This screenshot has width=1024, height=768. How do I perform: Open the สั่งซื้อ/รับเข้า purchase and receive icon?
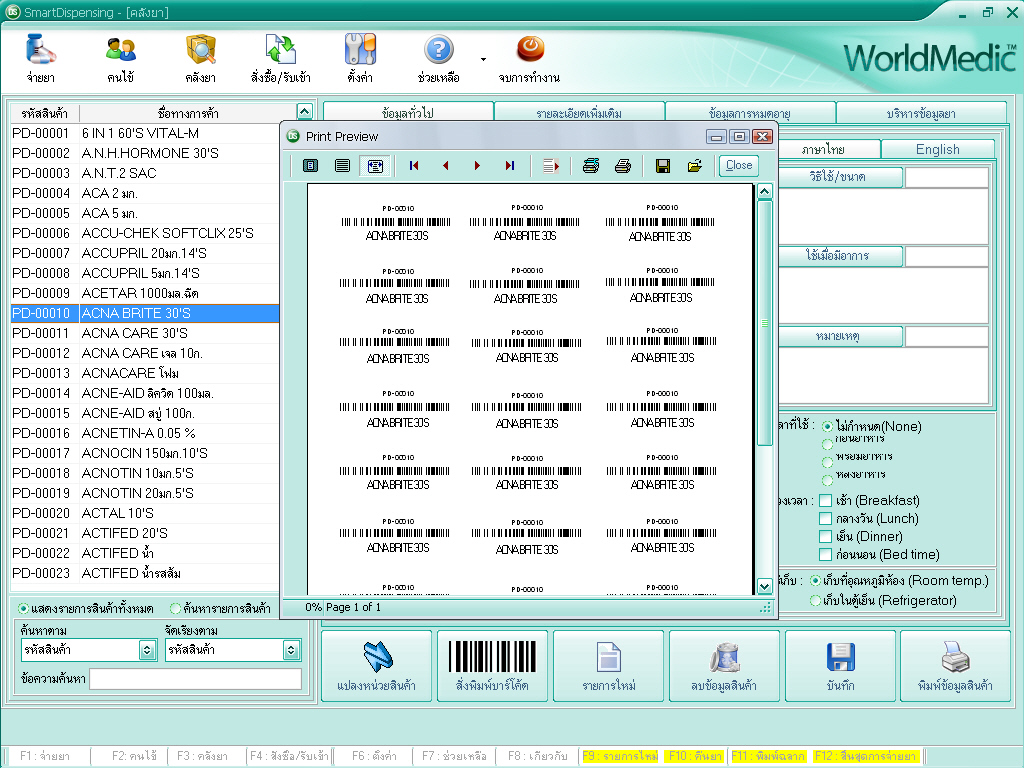click(281, 58)
